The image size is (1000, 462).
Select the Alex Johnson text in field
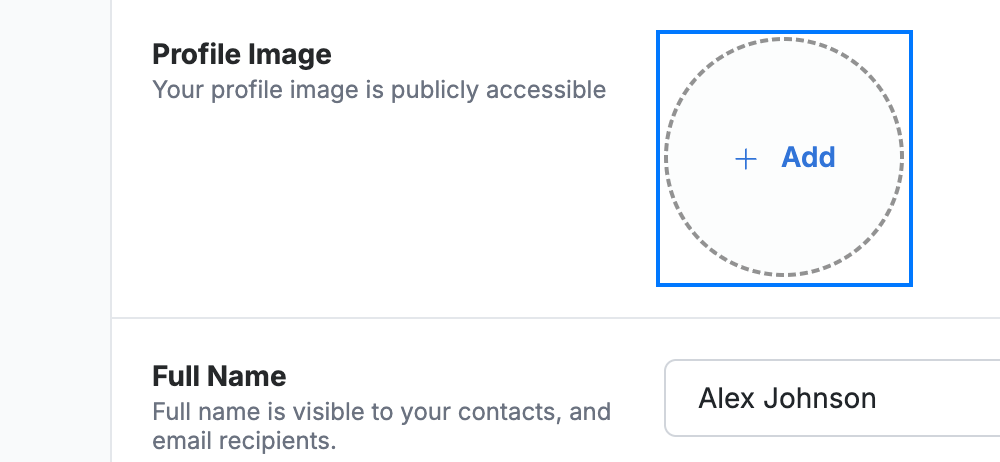[x=787, y=398]
